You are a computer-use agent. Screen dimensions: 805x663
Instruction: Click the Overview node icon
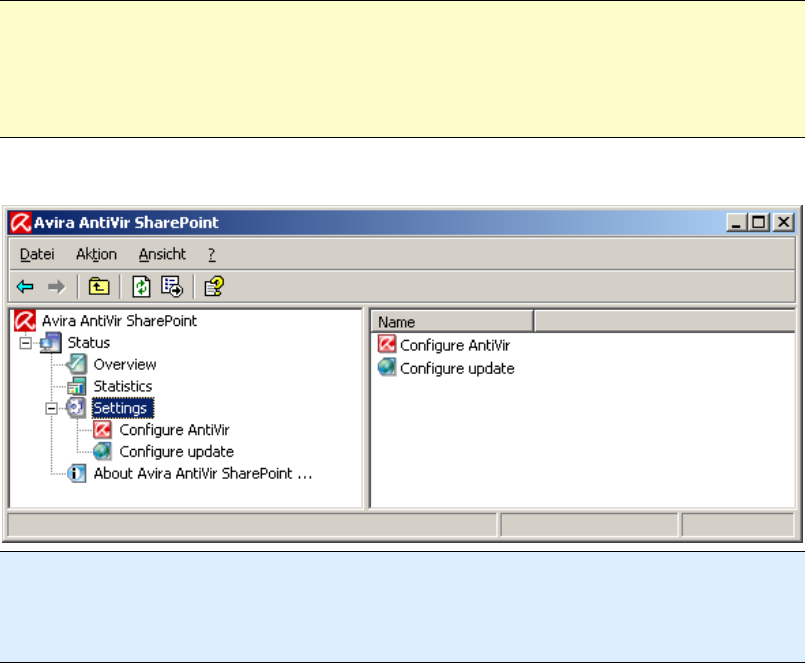76,364
